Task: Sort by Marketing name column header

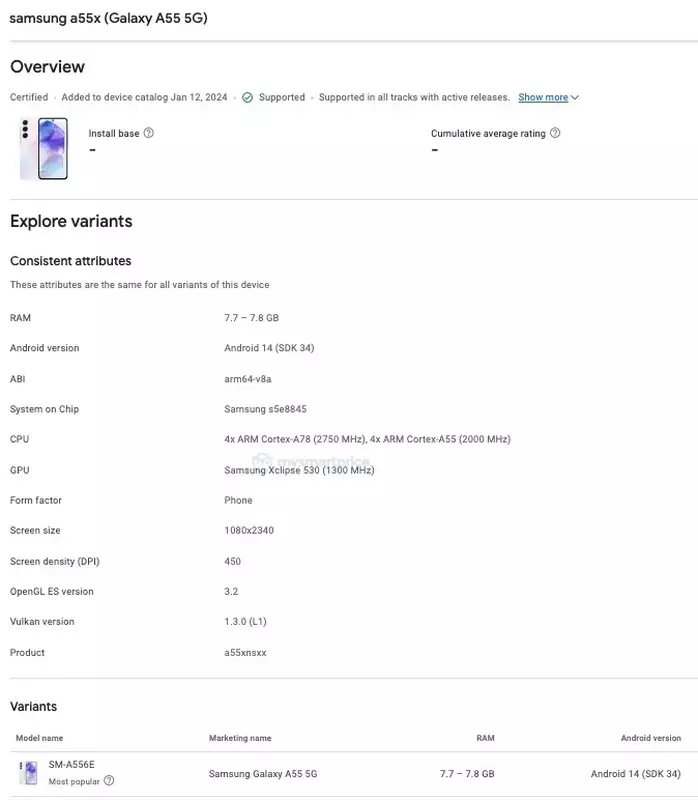Action: (x=240, y=738)
